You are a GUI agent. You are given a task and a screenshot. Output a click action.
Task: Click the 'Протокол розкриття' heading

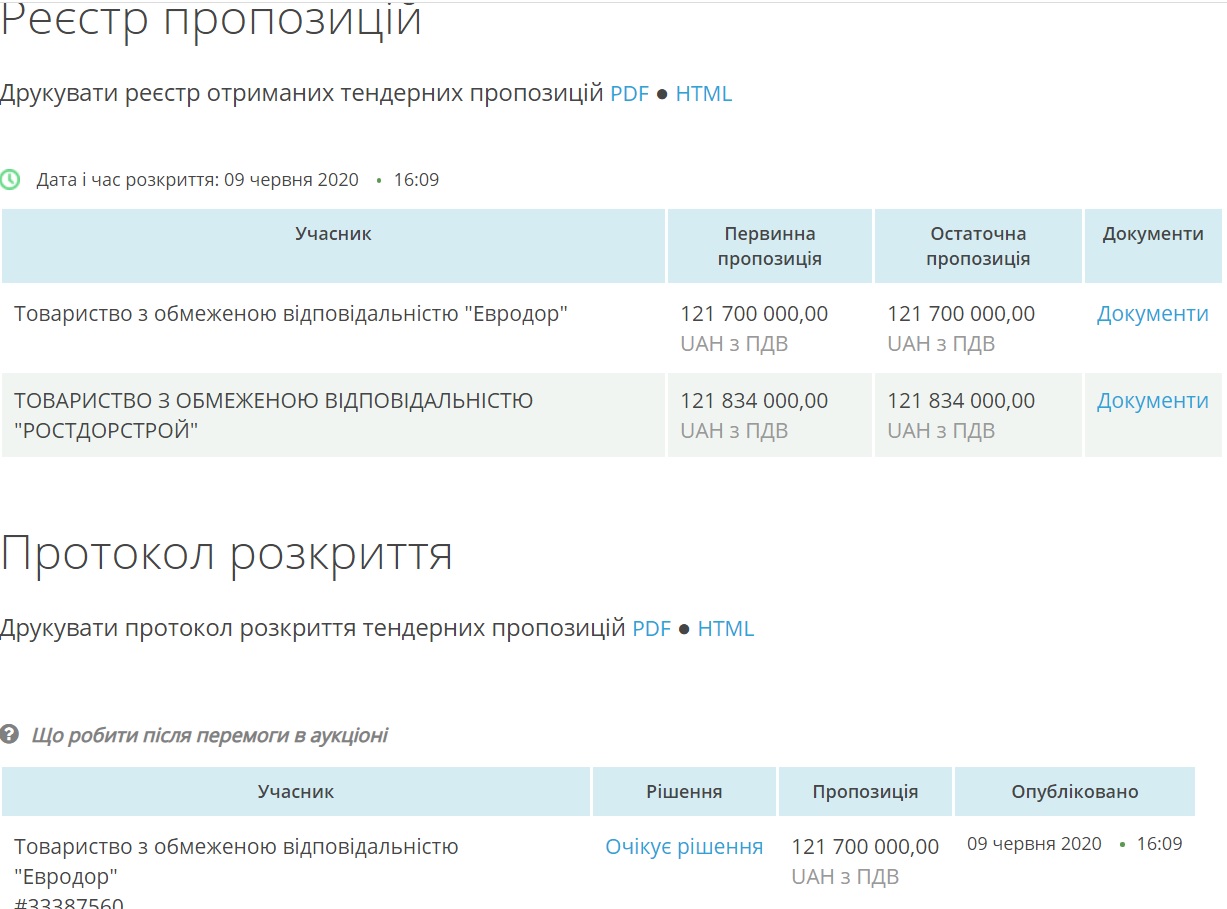[227, 554]
